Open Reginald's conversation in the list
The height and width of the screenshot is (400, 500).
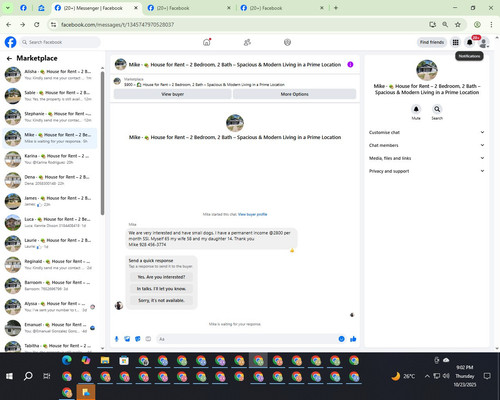coord(50,265)
